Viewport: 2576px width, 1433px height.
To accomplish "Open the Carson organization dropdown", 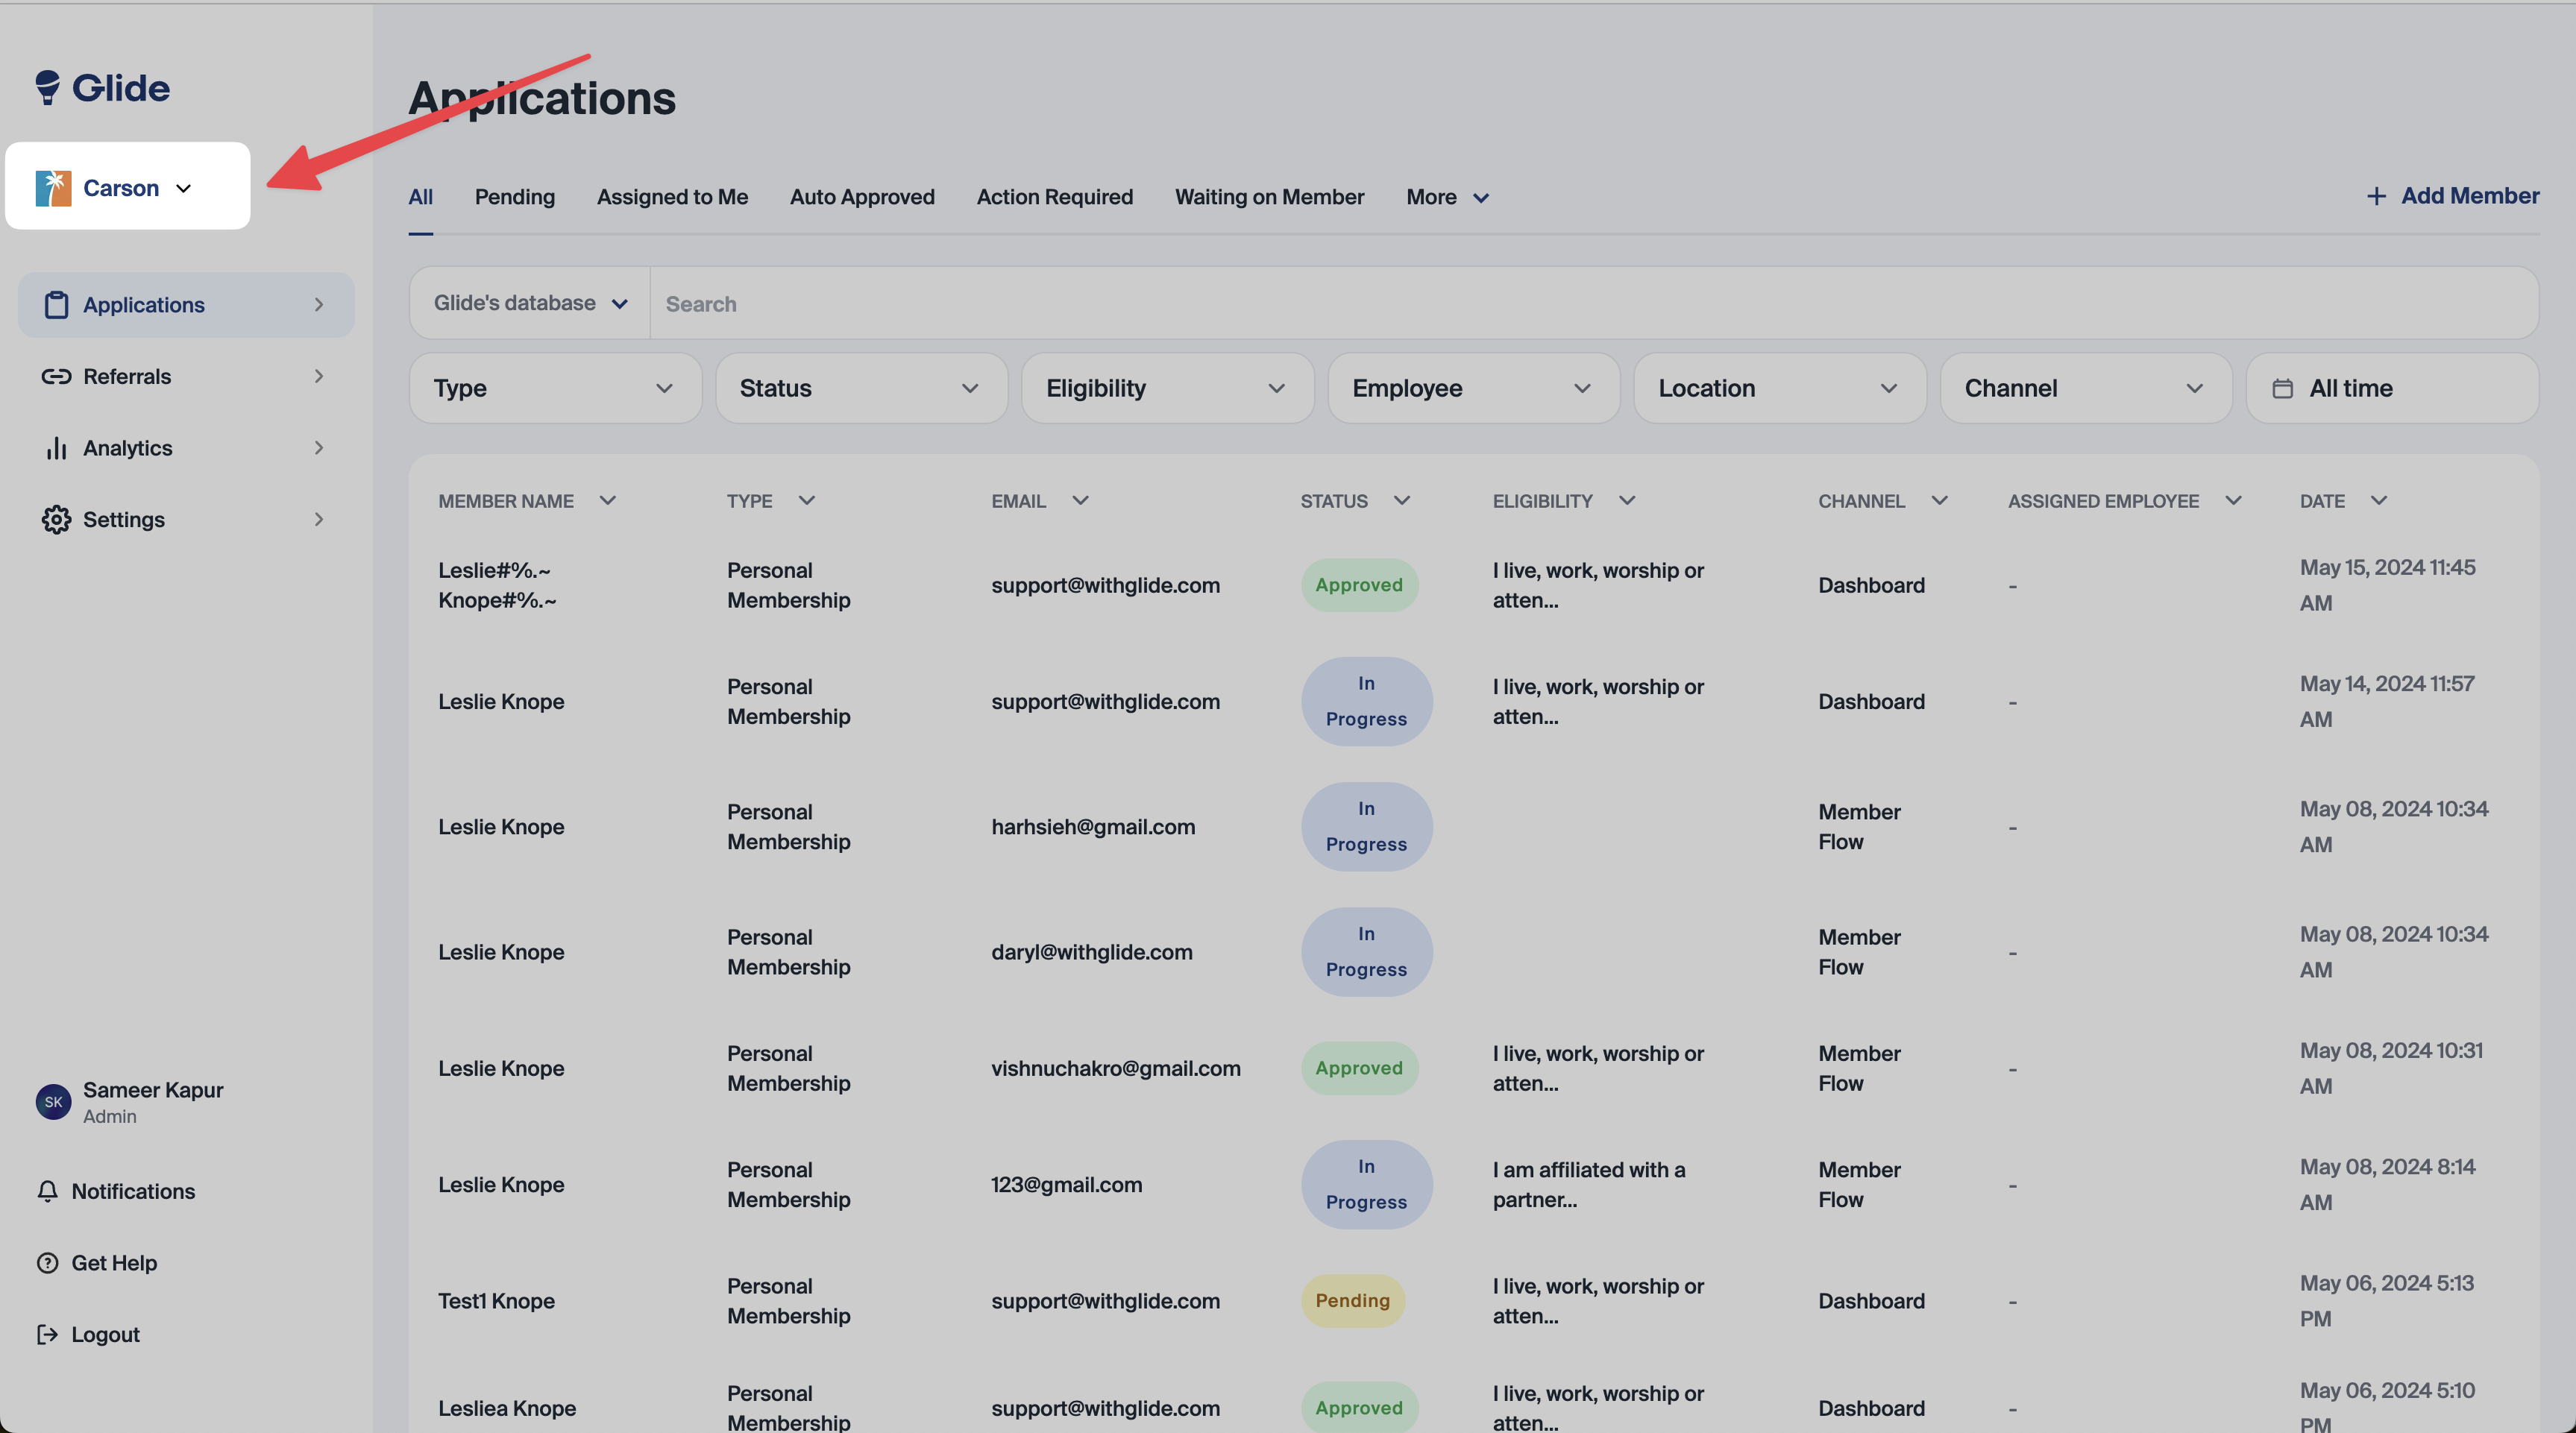I will tap(128, 187).
